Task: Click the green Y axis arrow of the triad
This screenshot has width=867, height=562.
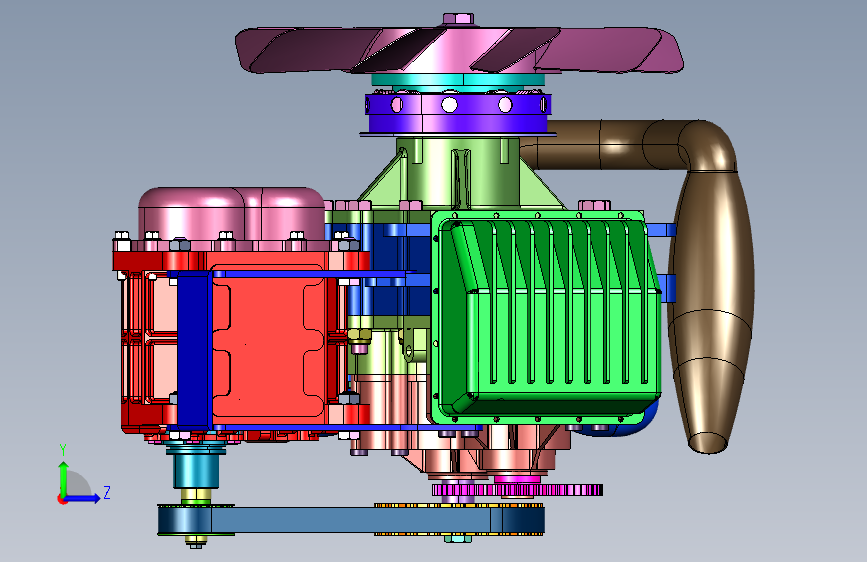Action: (x=64, y=478)
